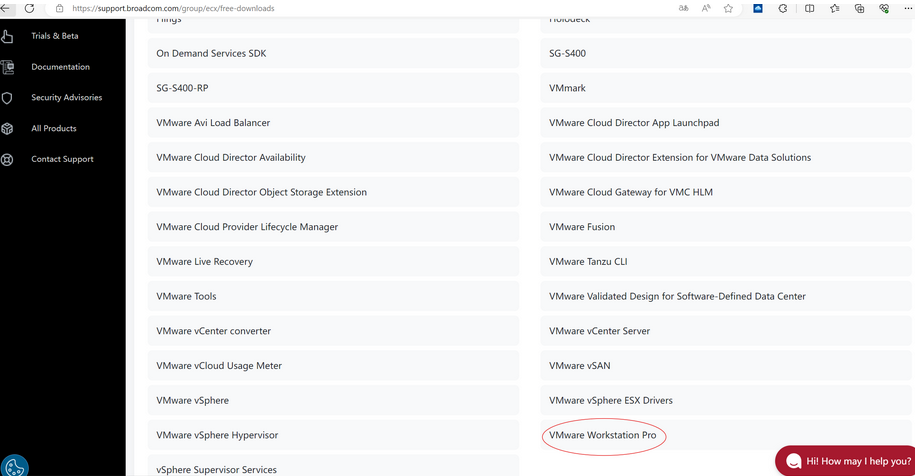Open VMware Cloud Provider Lifecycle Manager
The height and width of the screenshot is (476, 915).
pyautogui.click(x=333, y=227)
